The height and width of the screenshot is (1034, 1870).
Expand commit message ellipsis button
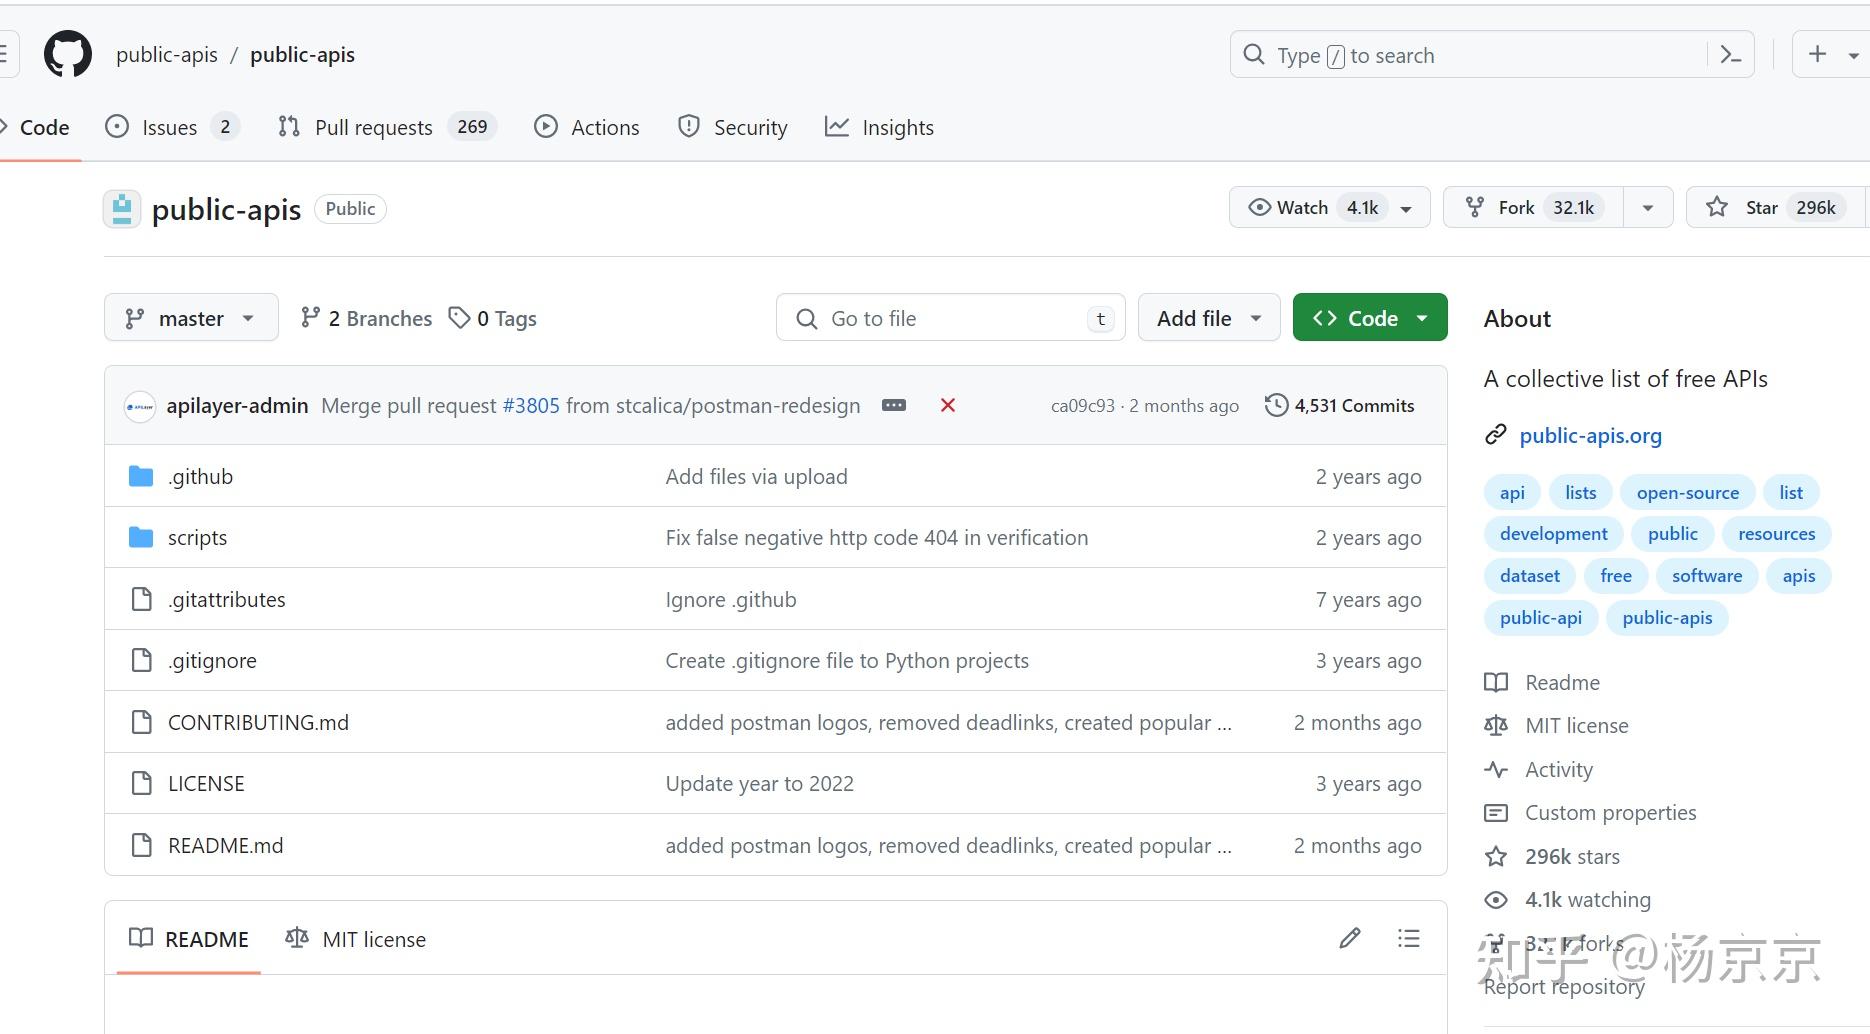click(894, 405)
